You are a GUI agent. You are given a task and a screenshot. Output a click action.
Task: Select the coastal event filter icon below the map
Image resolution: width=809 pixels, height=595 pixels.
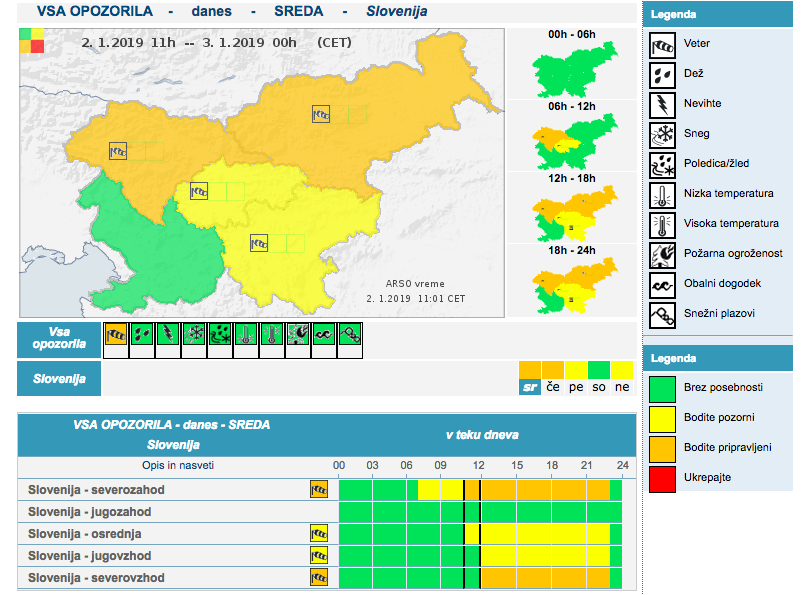coord(324,334)
